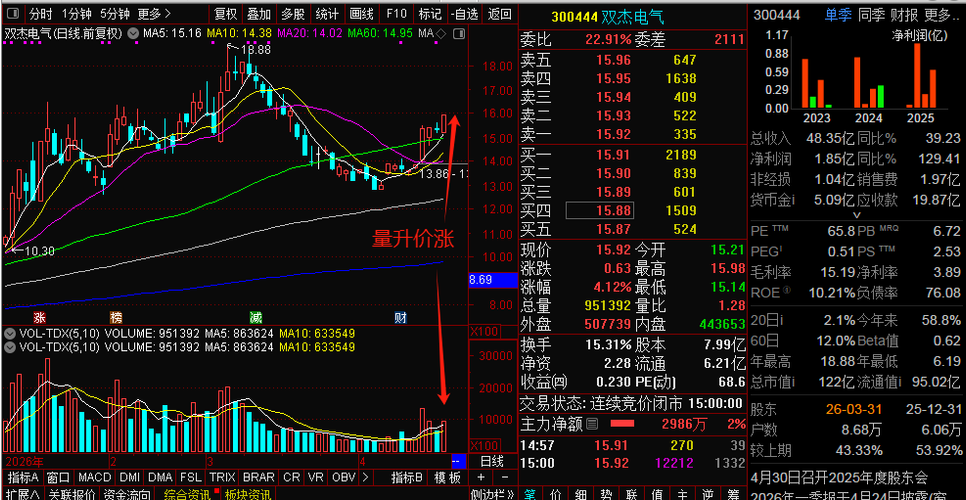The height and width of the screenshot is (500, 966).
Task: Click the 标记 mark button
Action: (429, 14)
